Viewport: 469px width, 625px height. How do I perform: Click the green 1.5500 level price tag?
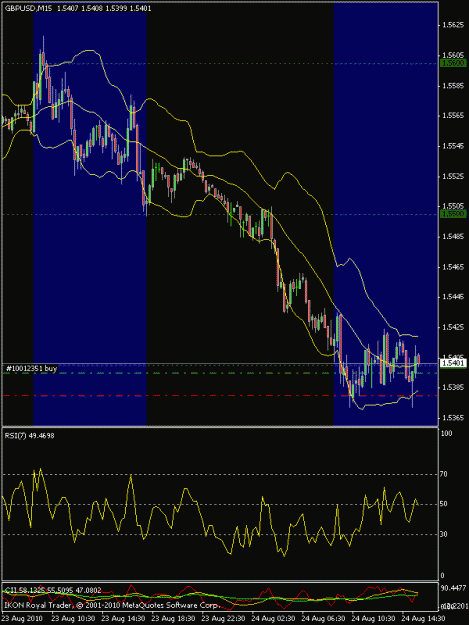(x=453, y=214)
